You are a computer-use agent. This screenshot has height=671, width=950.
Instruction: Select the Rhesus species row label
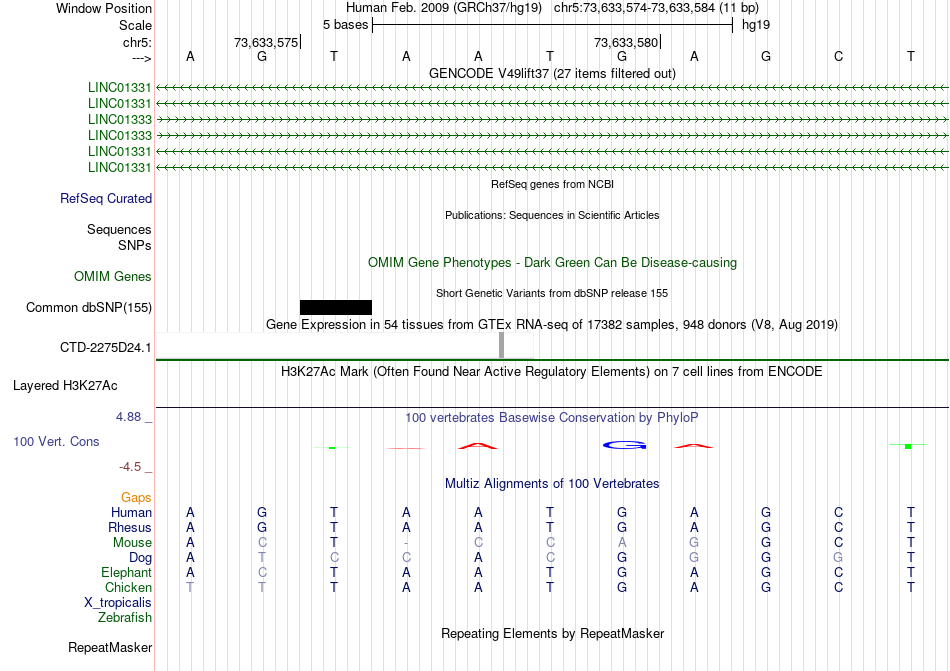tap(130, 527)
